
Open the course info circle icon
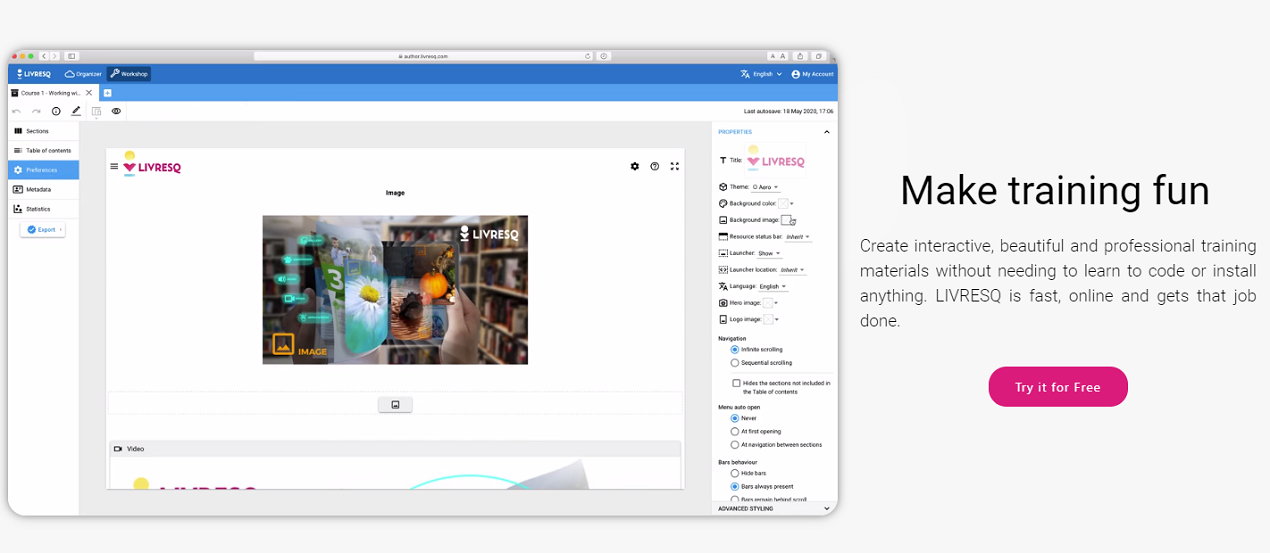pyautogui.click(x=56, y=111)
